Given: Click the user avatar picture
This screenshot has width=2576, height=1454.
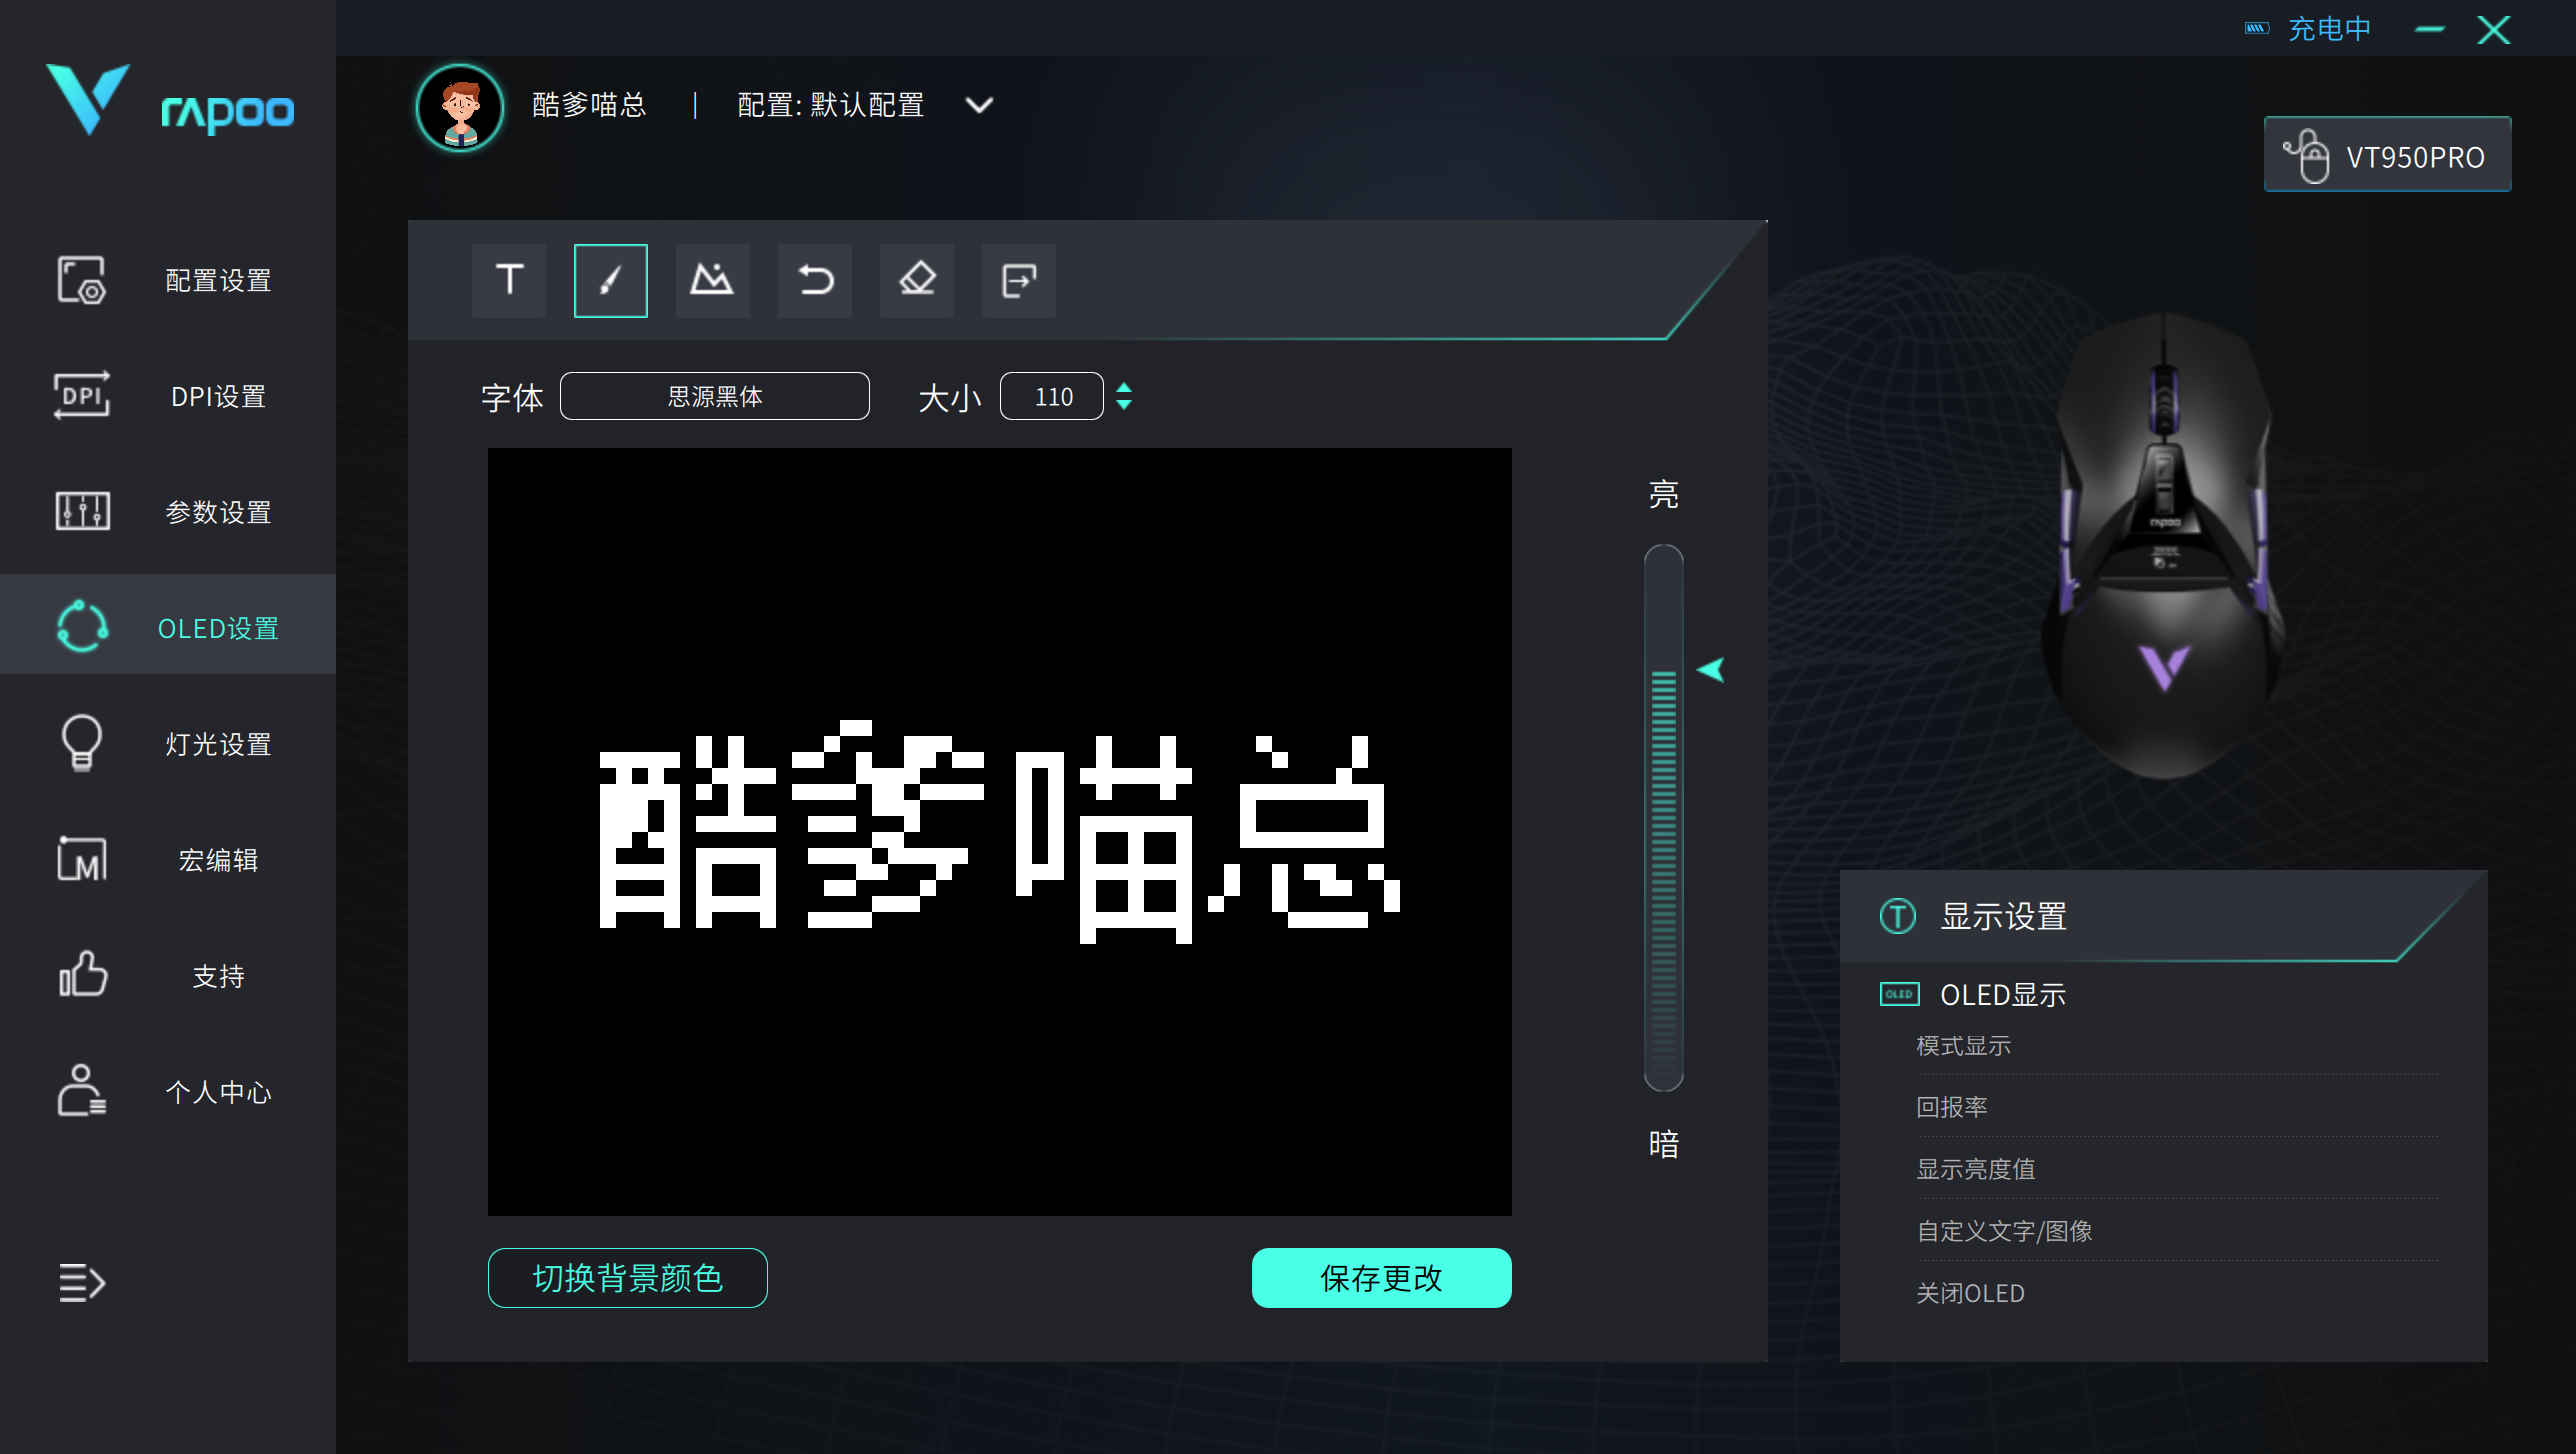Looking at the screenshot, I should pos(460,107).
